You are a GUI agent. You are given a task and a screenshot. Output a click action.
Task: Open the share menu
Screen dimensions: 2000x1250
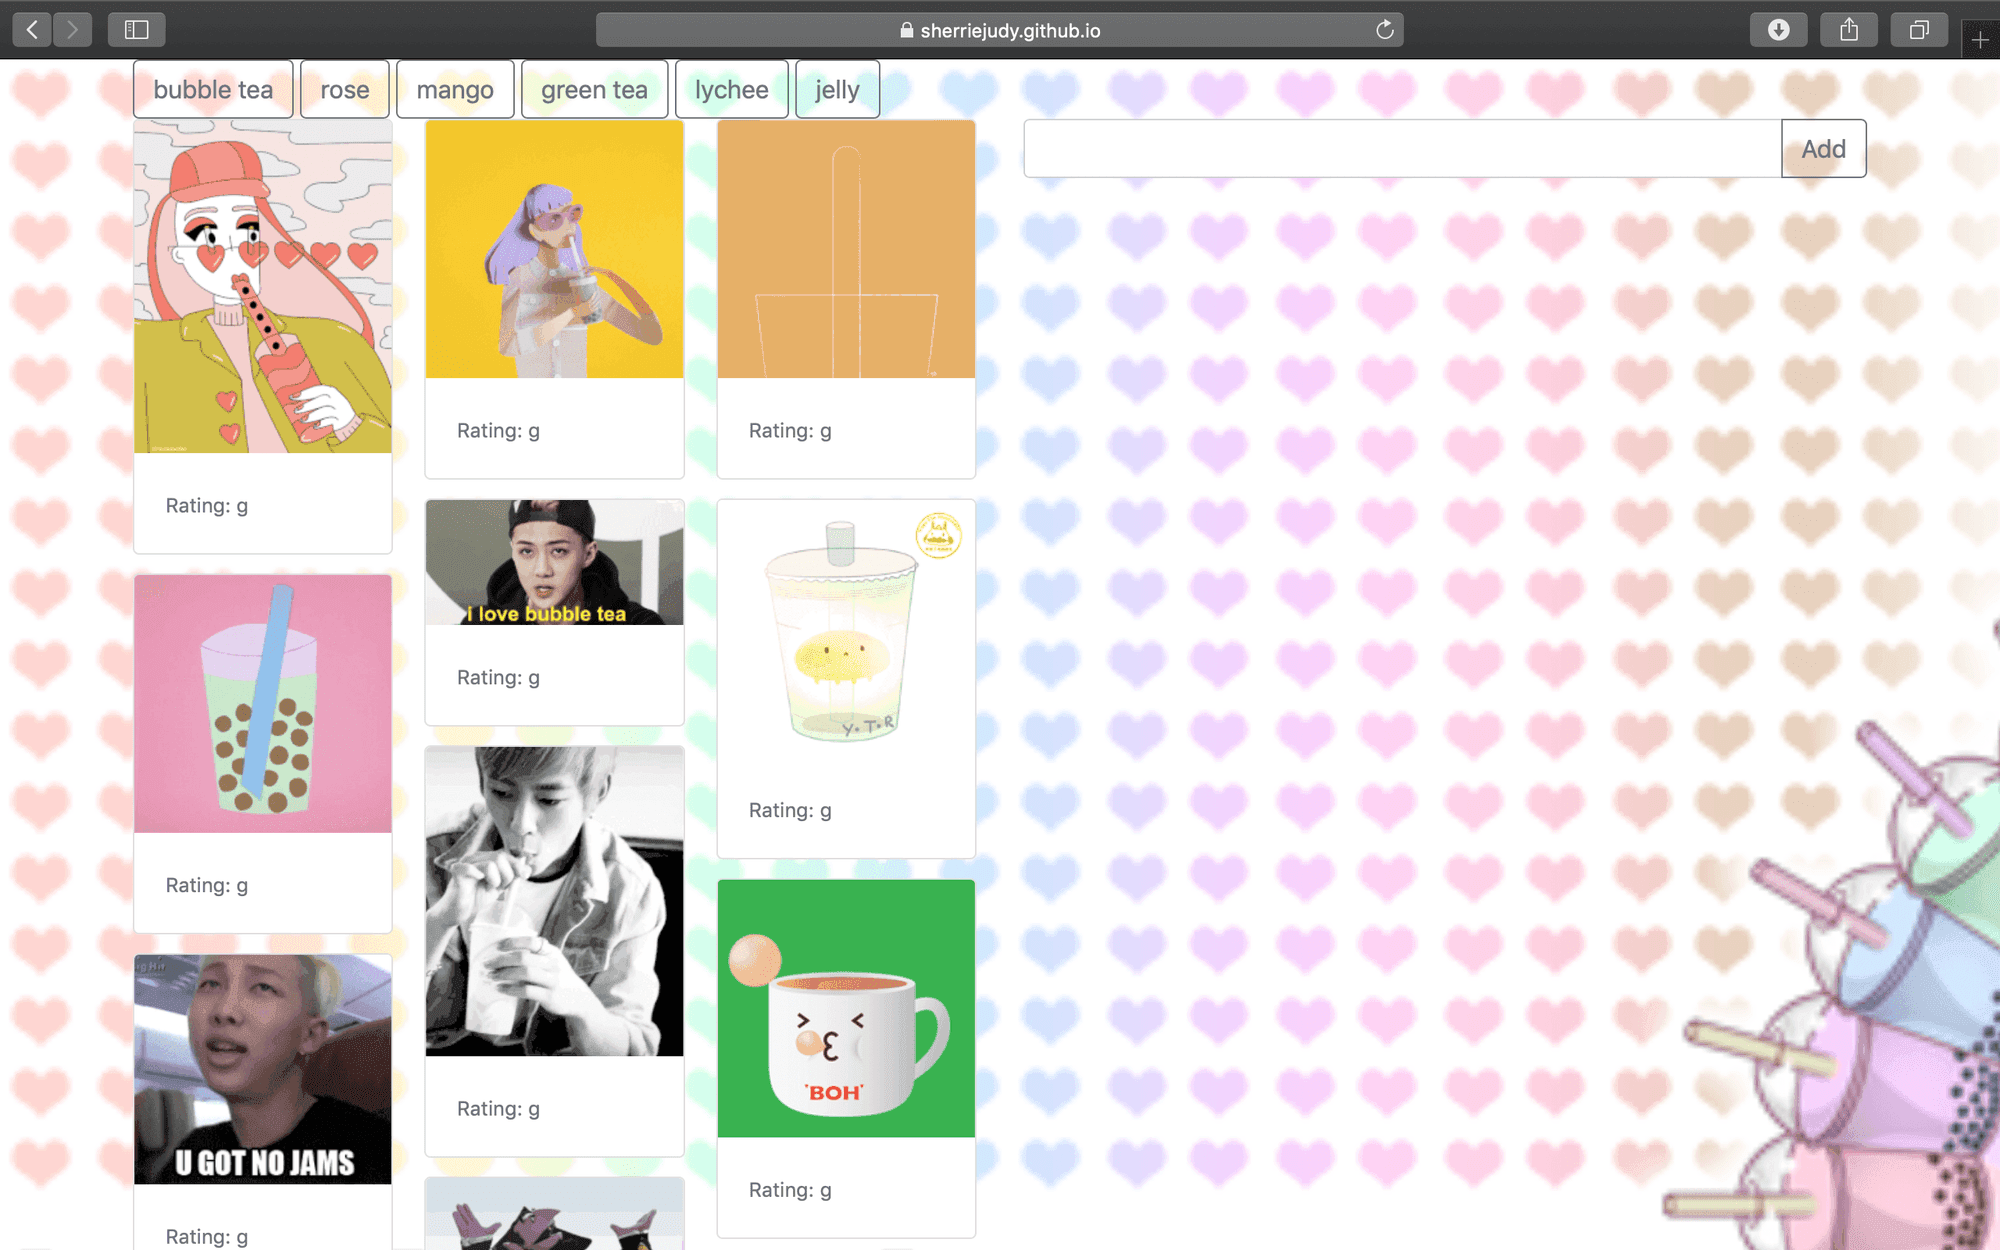pyautogui.click(x=1849, y=30)
